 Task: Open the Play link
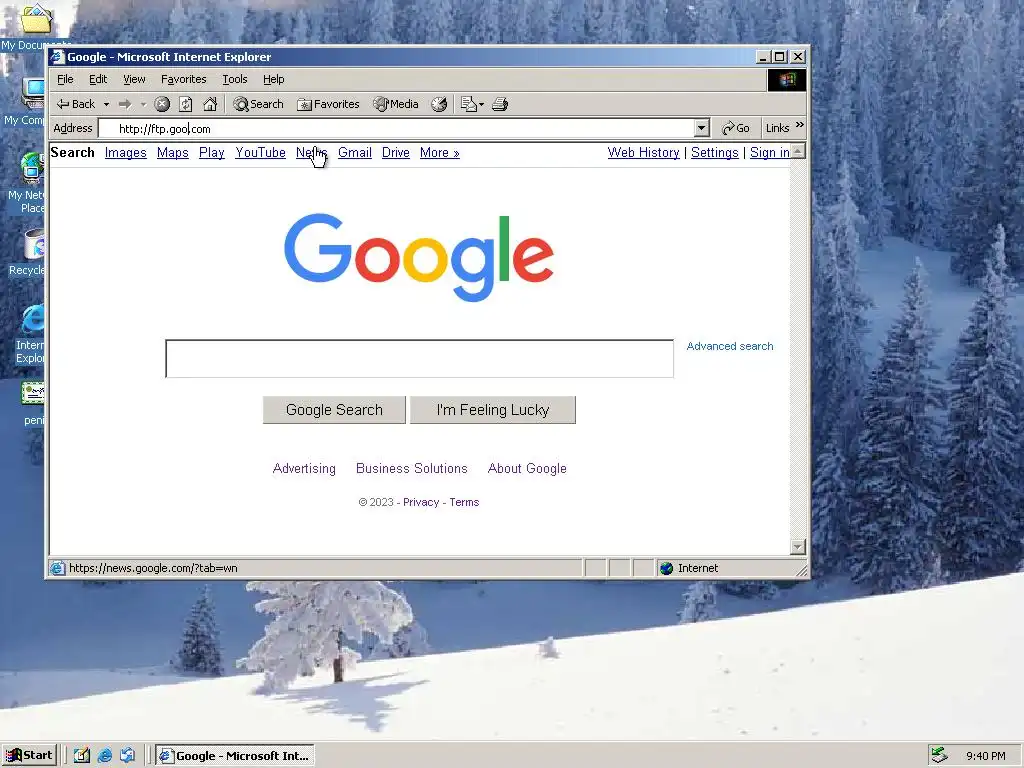pos(212,153)
